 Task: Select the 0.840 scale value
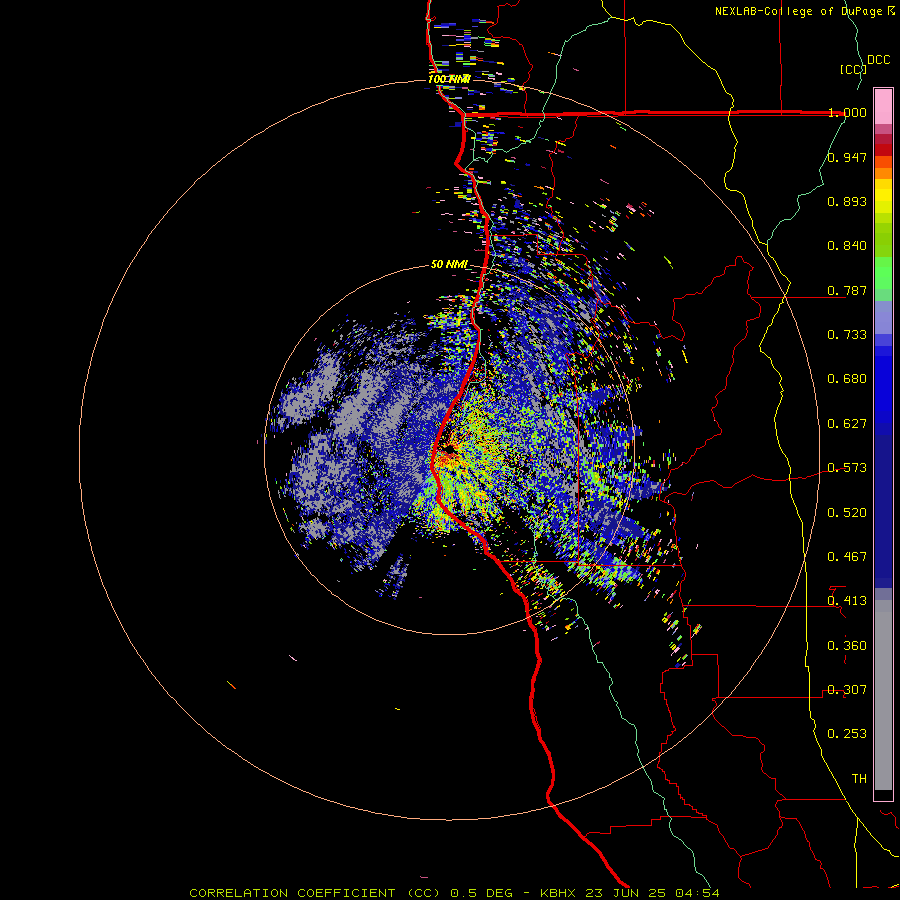tap(847, 246)
